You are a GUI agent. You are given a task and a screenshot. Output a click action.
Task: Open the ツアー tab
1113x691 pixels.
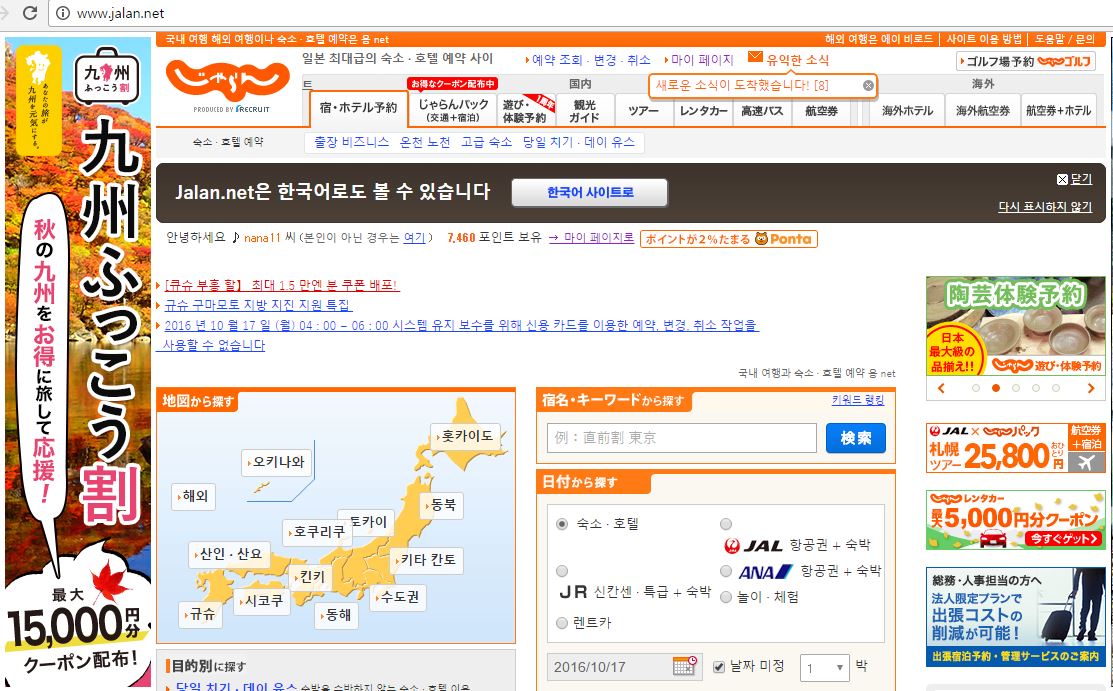tap(643, 110)
